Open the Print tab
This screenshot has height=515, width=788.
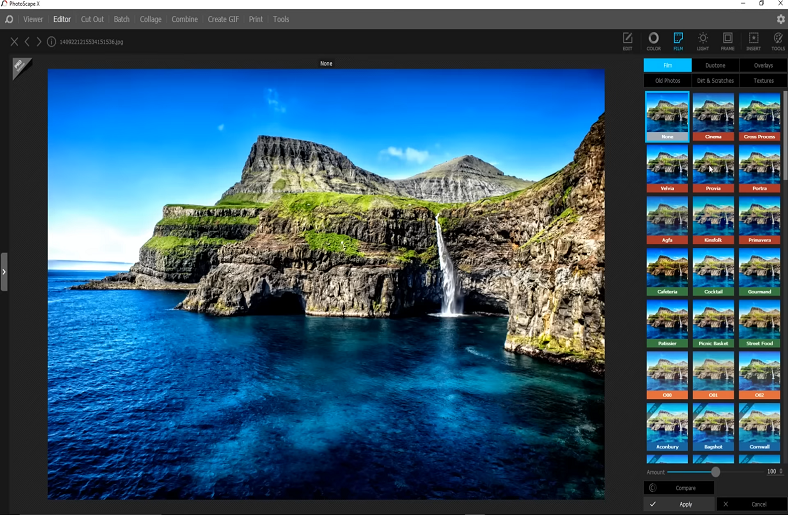[x=256, y=19]
